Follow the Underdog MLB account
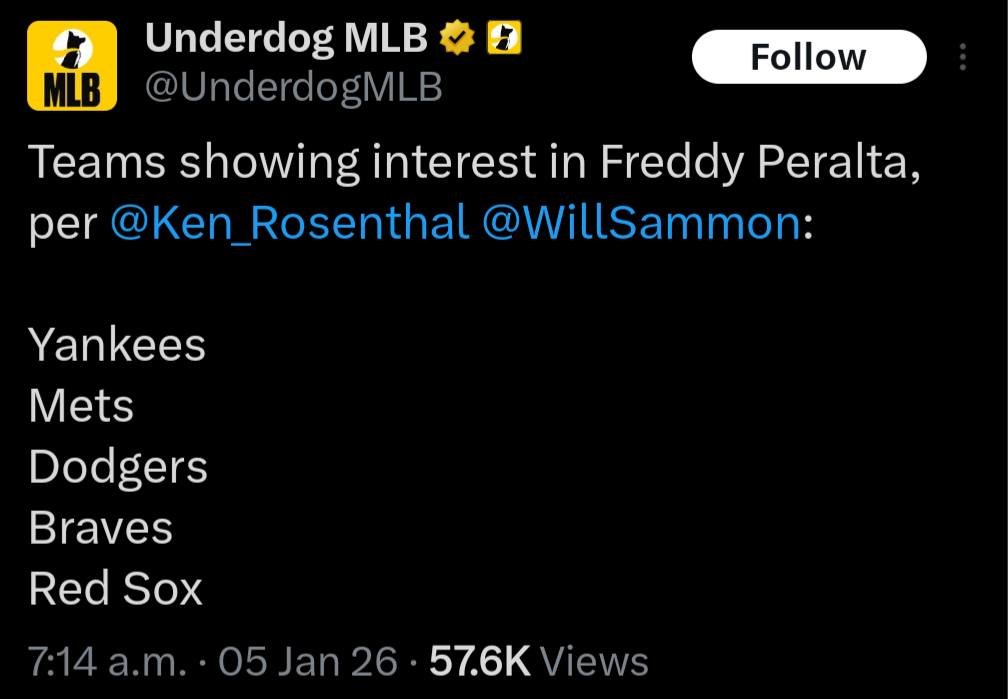 (808, 57)
